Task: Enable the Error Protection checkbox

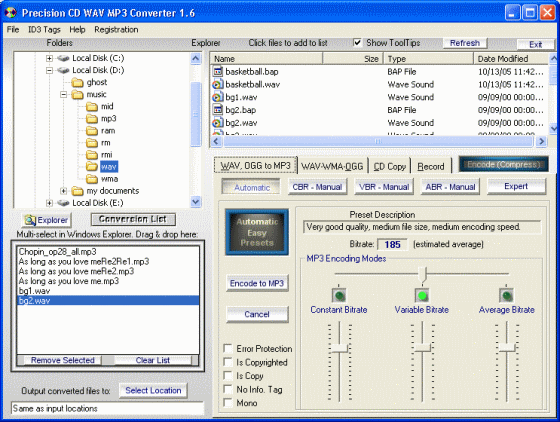Action: click(228, 348)
